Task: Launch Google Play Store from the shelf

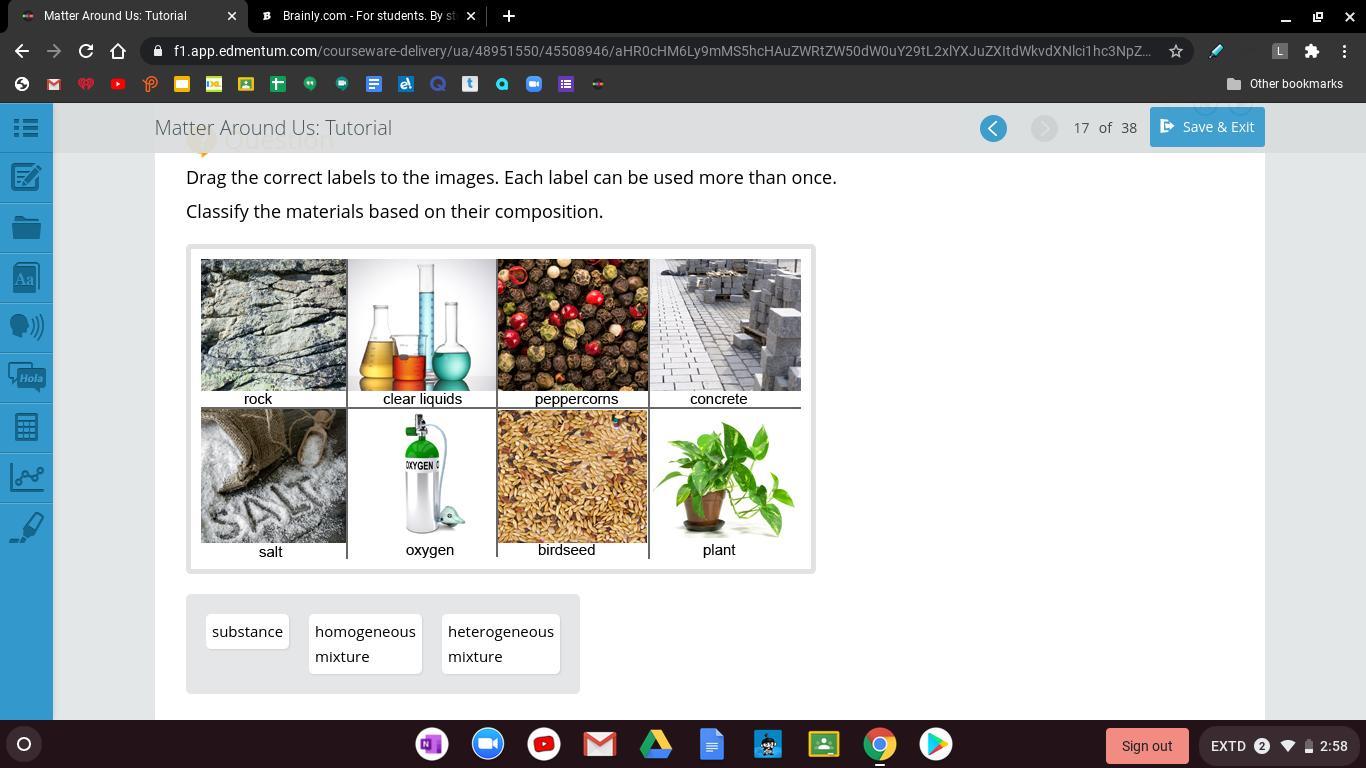Action: tap(936, 744)
